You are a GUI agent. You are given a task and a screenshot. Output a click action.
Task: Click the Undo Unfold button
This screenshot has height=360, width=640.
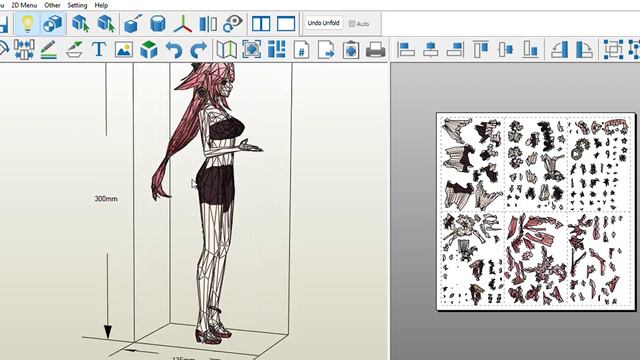point(323,23)
